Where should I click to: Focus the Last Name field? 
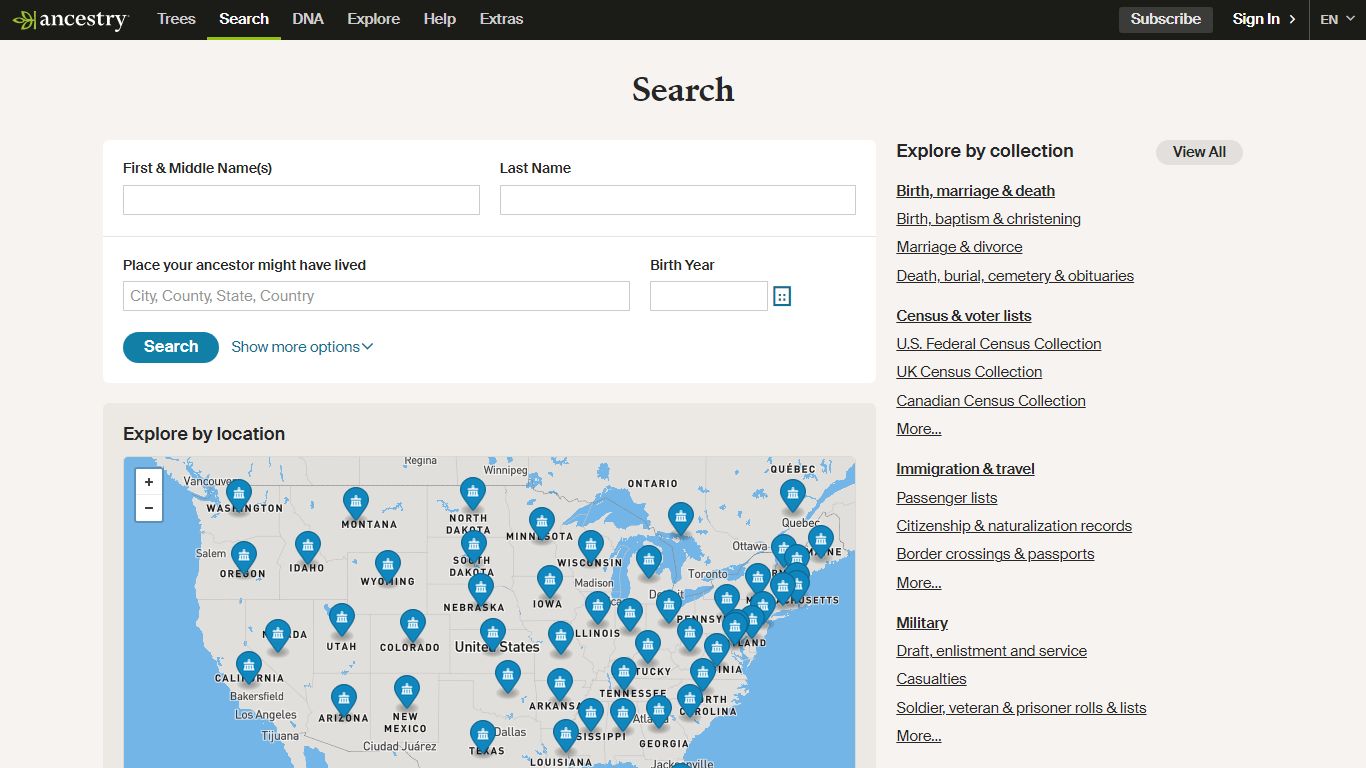point(678,200)
